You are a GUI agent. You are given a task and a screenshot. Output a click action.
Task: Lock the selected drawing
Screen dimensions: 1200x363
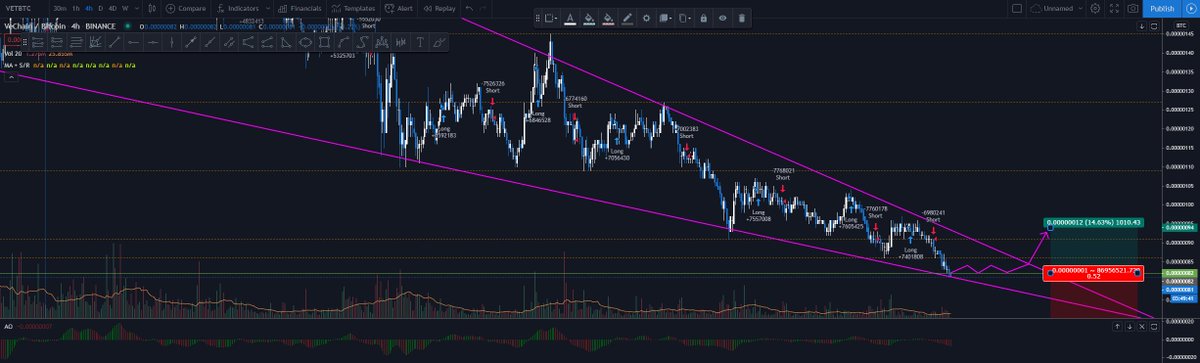click(x=704, y=18)
